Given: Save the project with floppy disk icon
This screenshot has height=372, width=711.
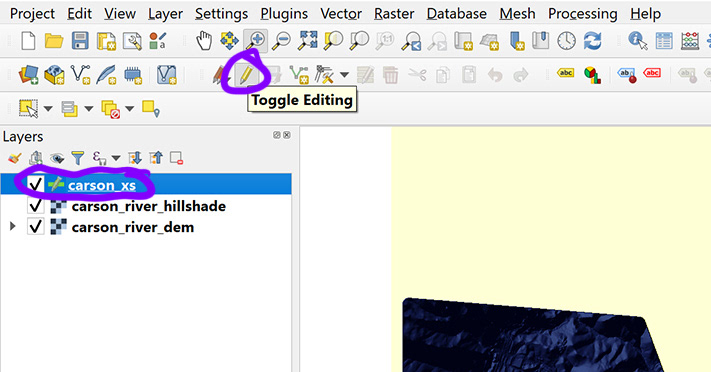Looking at the screenshot, I should 80,41.
